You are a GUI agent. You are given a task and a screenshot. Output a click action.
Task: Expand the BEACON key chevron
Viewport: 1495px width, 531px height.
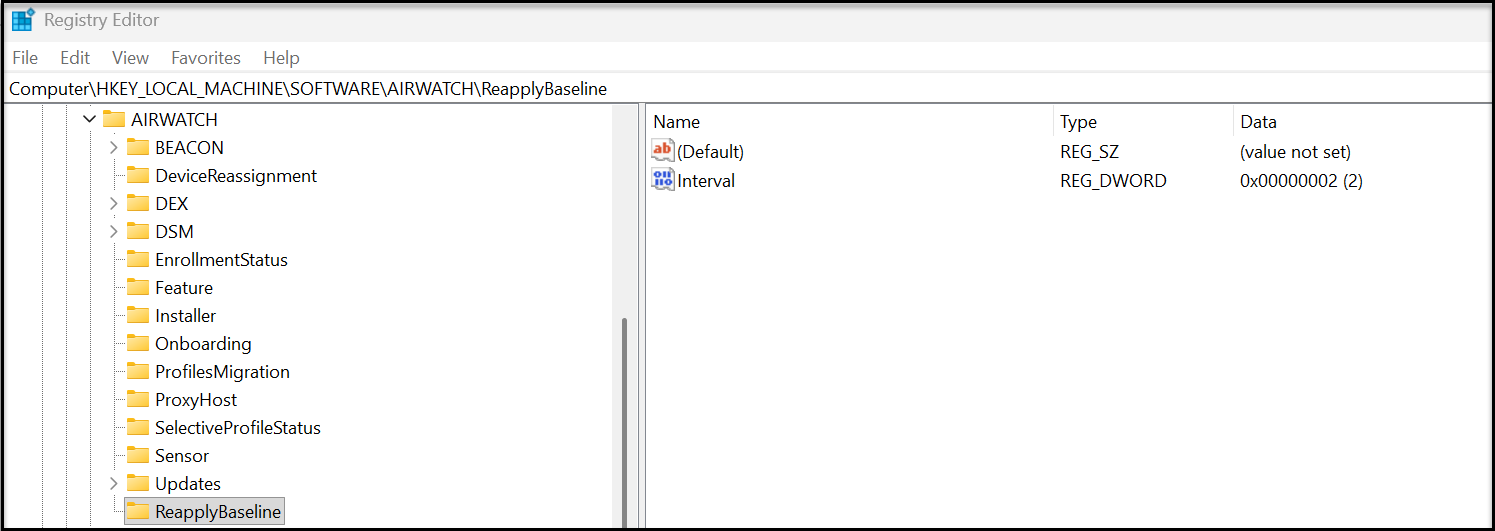click(114, 148)
